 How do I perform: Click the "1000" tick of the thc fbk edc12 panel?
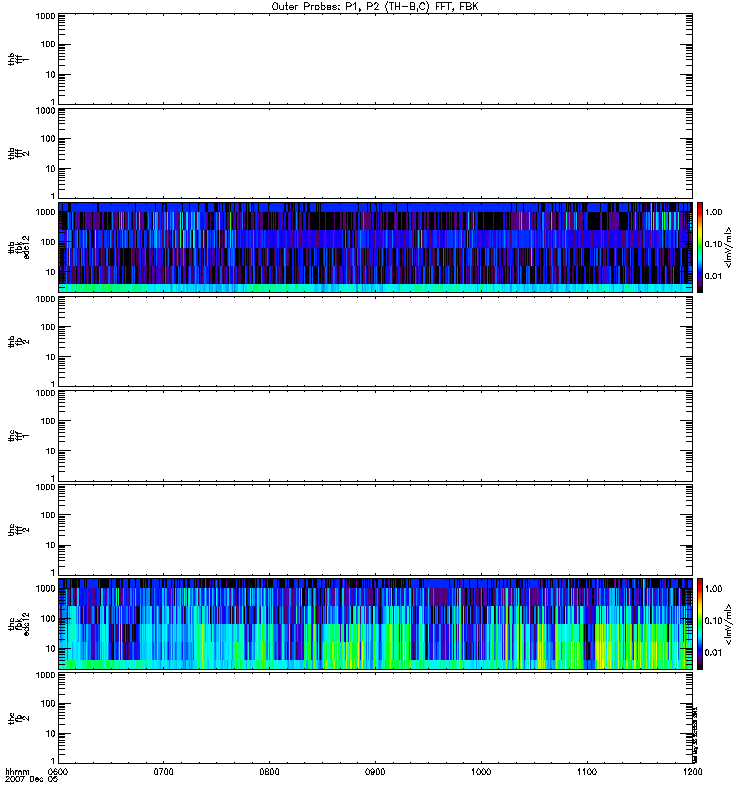45,589
